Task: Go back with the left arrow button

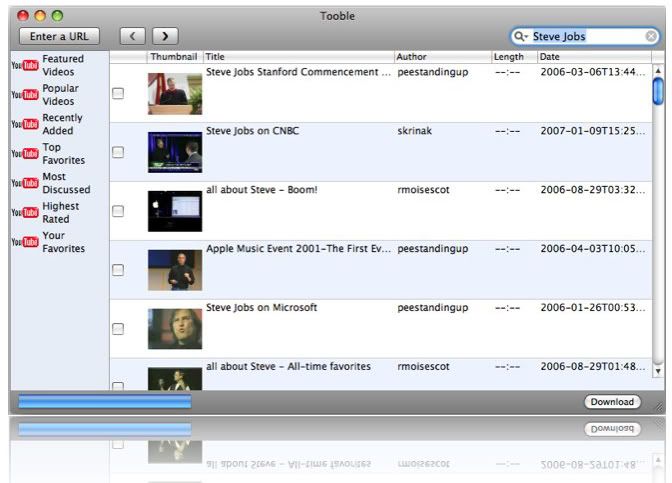Action: click(132, 36)
